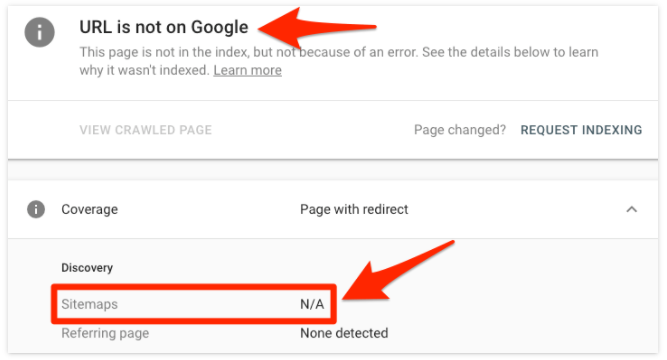Screen dimensions: 667x360
Task: Click the red arrow pointing to Sitemaps
Action: pos(399,270)
